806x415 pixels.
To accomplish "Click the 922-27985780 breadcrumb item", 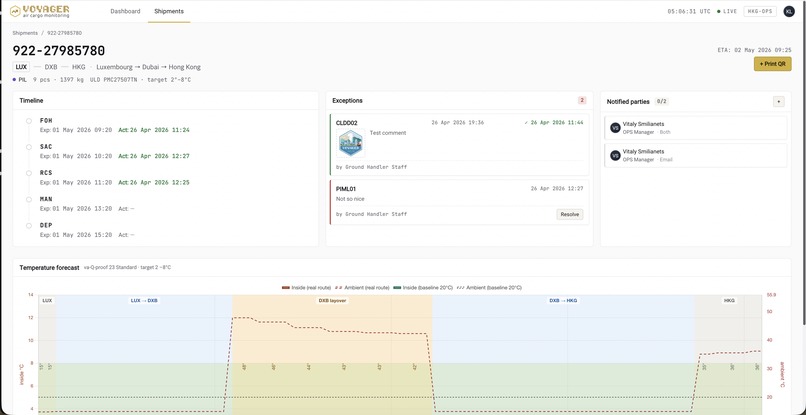I will click(x=64, y=33).
